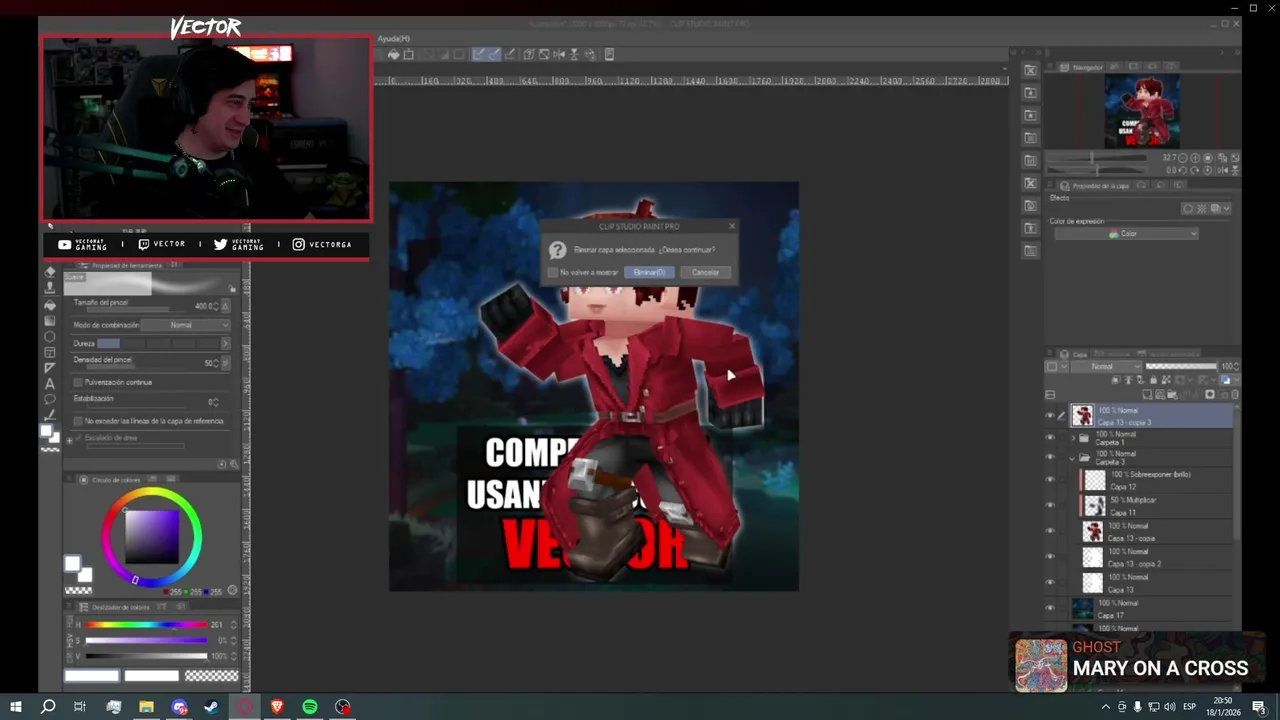Viewport: 1280px width, 720px height.
Task: Click the Dureza arrow button
Action: click(x=225, y=343)
